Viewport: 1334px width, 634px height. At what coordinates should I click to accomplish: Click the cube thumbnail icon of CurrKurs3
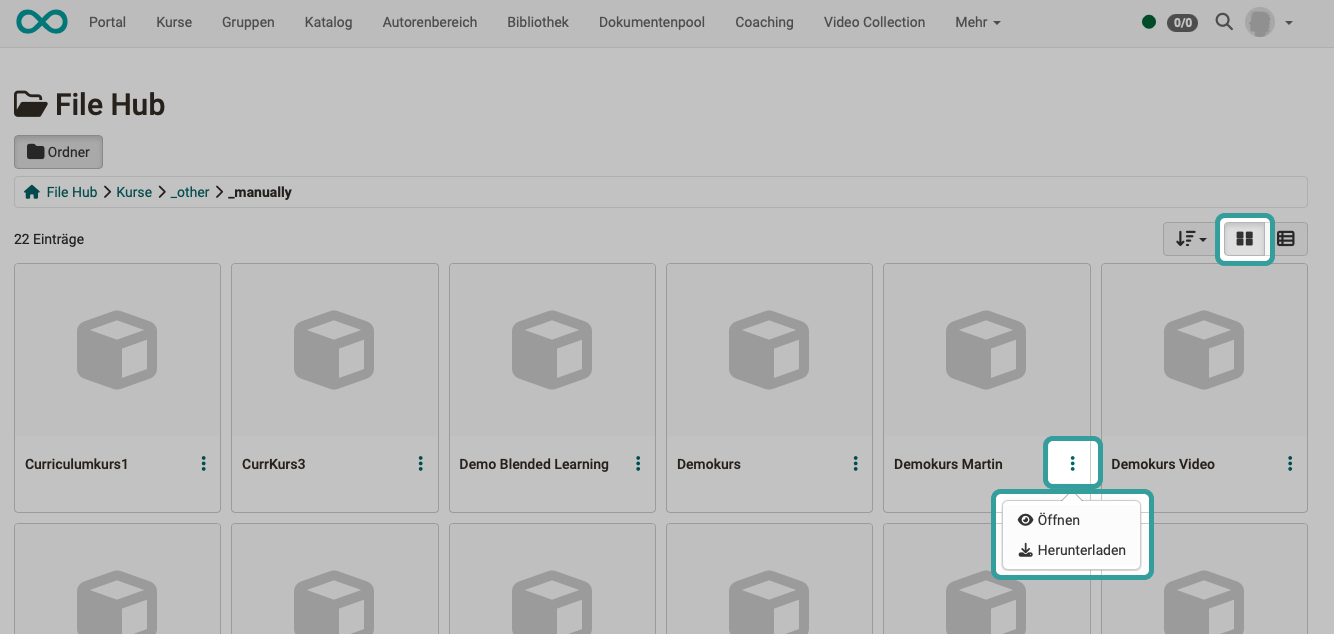[334, 349]
